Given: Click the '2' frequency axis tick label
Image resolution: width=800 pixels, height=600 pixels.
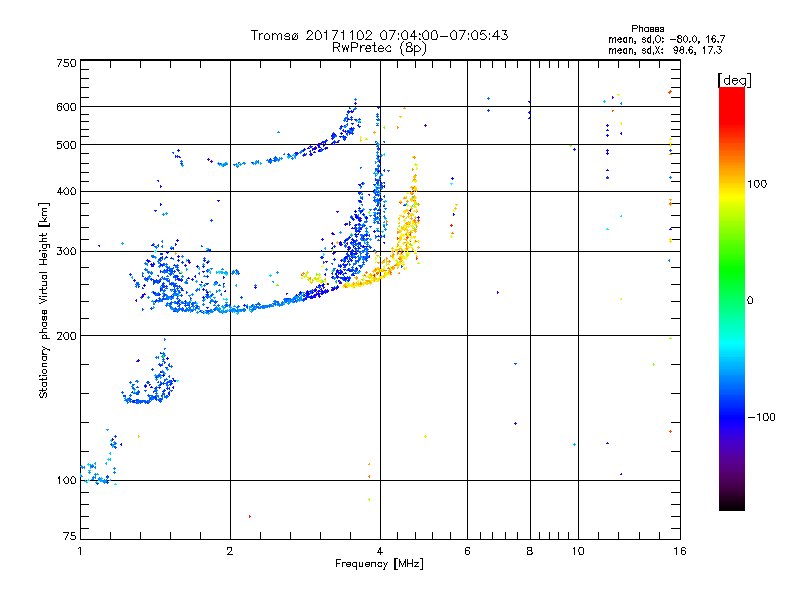Looking at the screenshot, I should click(230, 551).
